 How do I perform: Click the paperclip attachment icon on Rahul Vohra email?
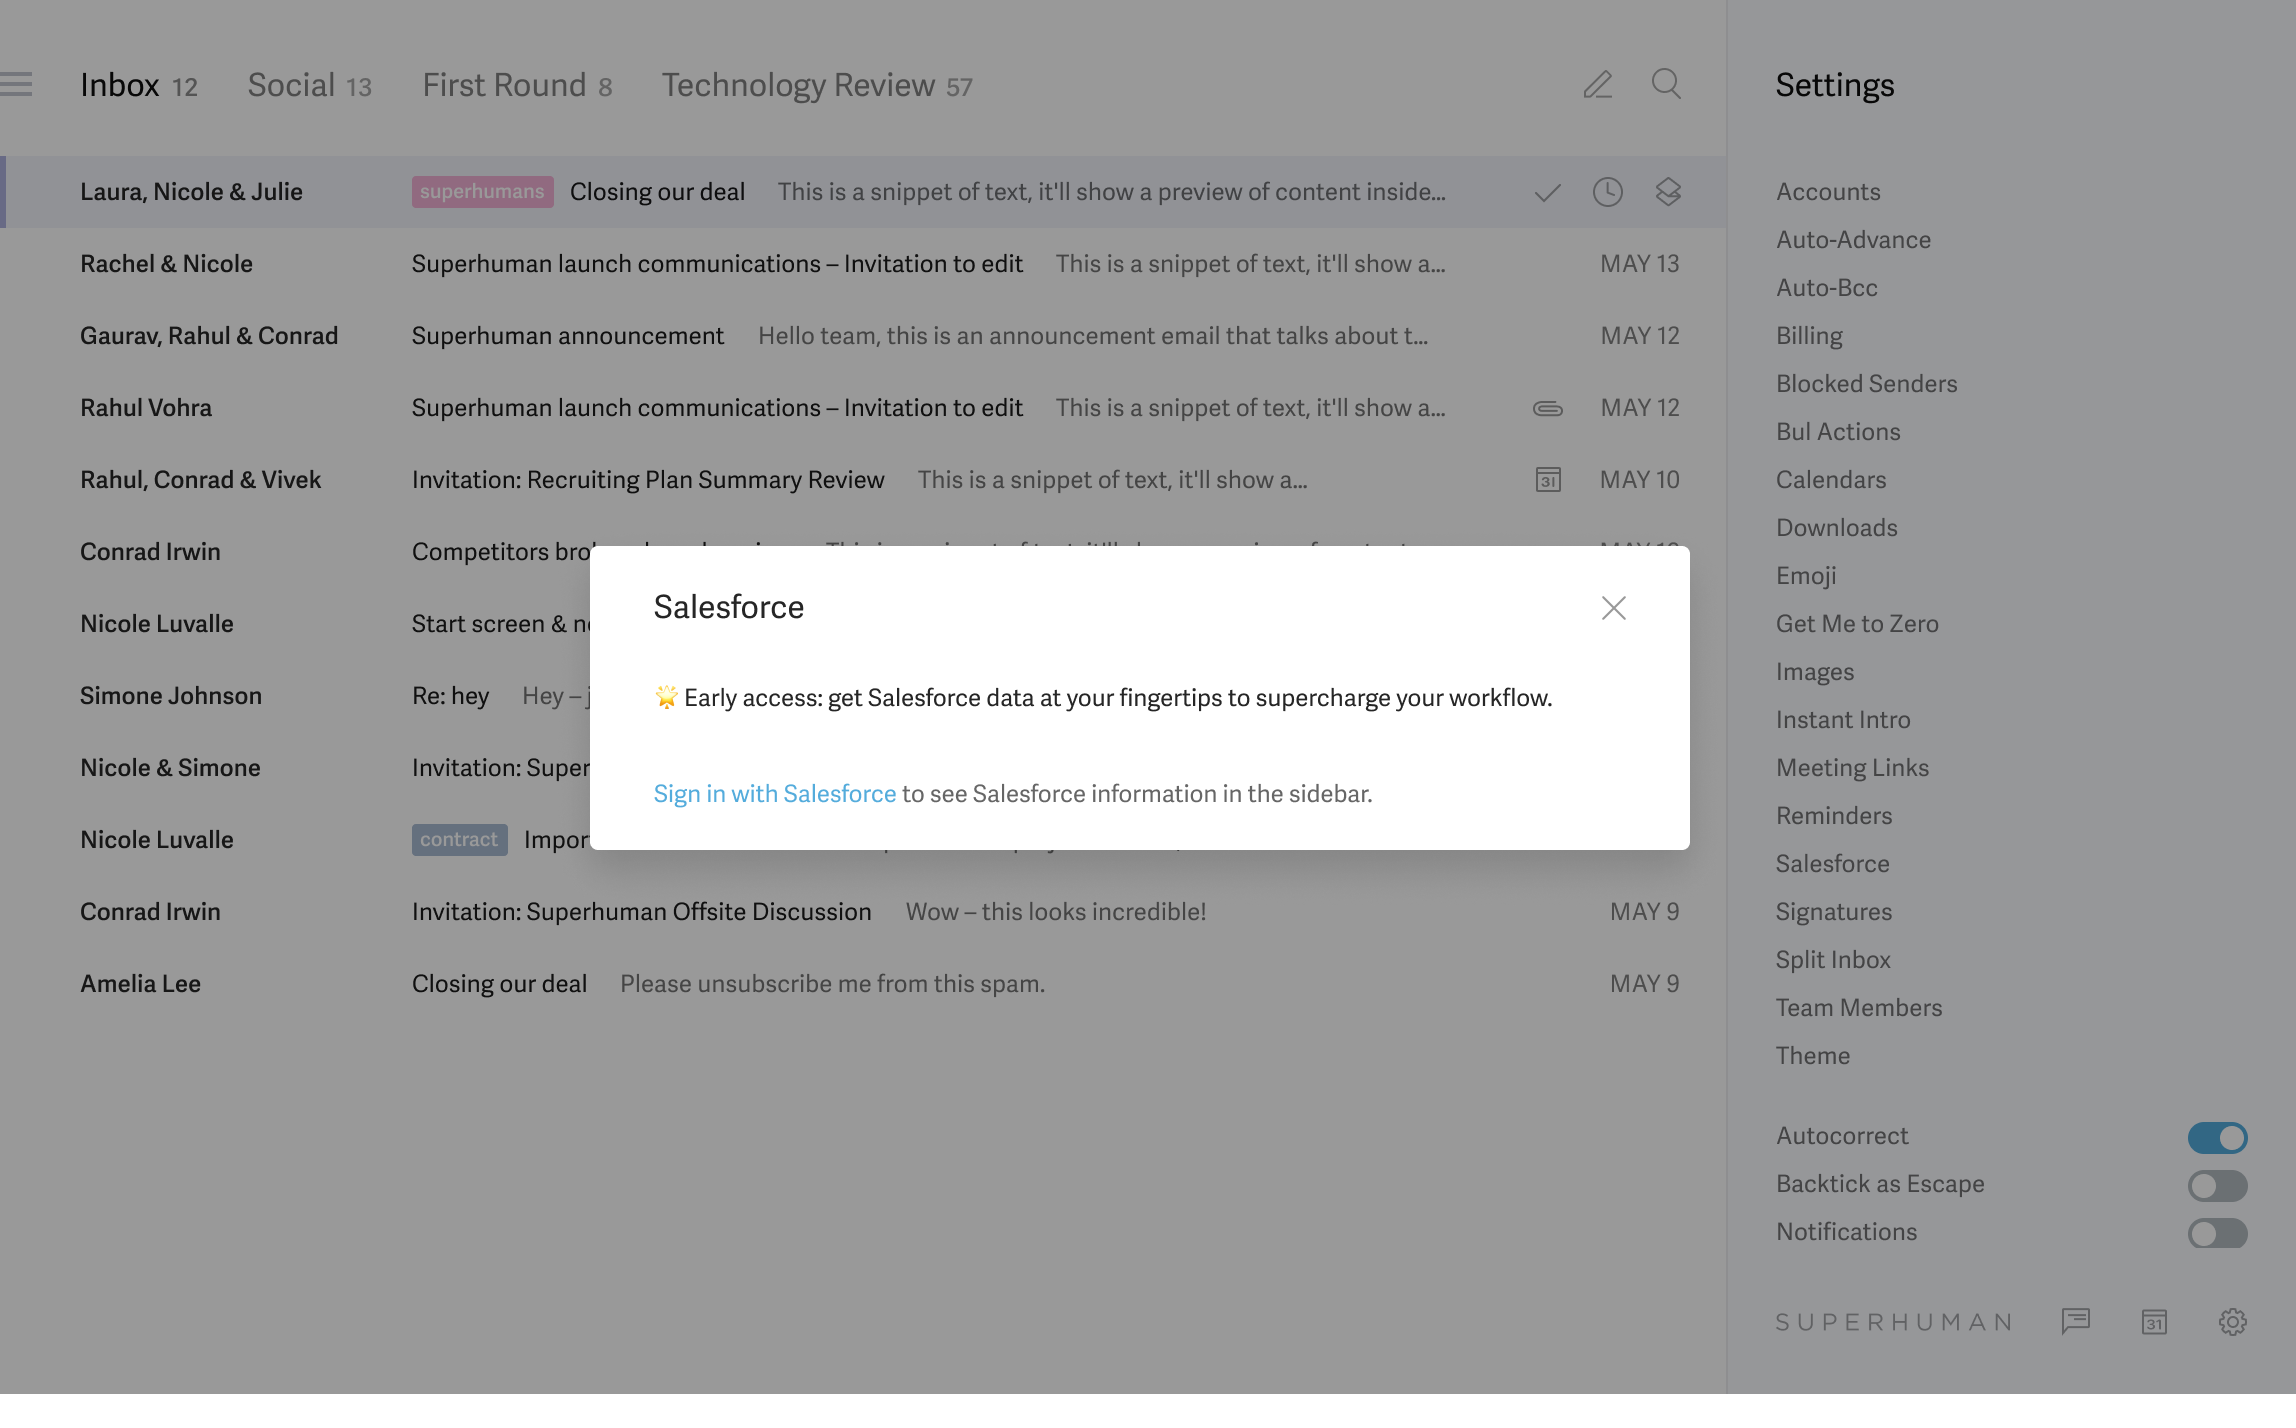1546,406
